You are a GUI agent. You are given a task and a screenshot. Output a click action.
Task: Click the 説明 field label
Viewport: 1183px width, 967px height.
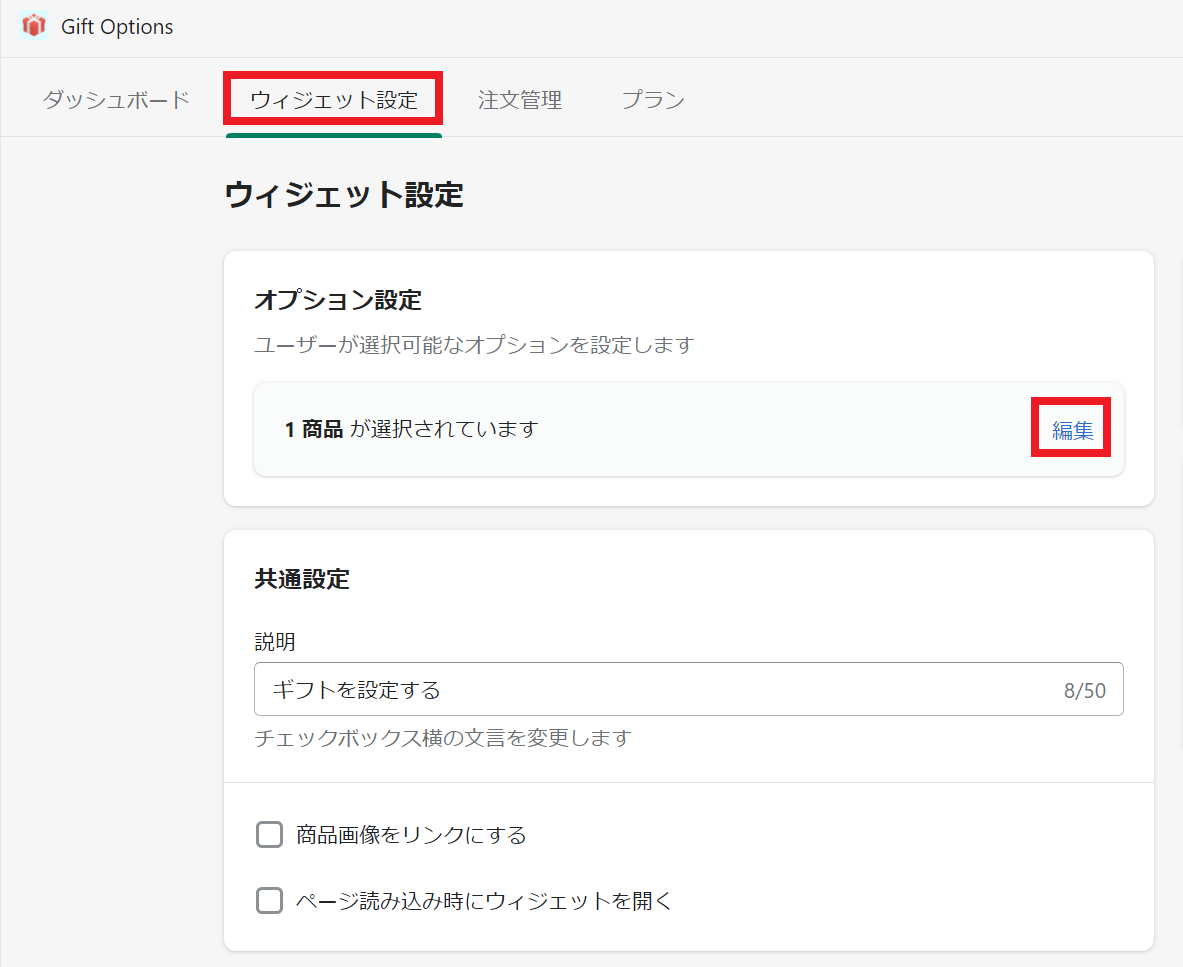click(275, 641)
